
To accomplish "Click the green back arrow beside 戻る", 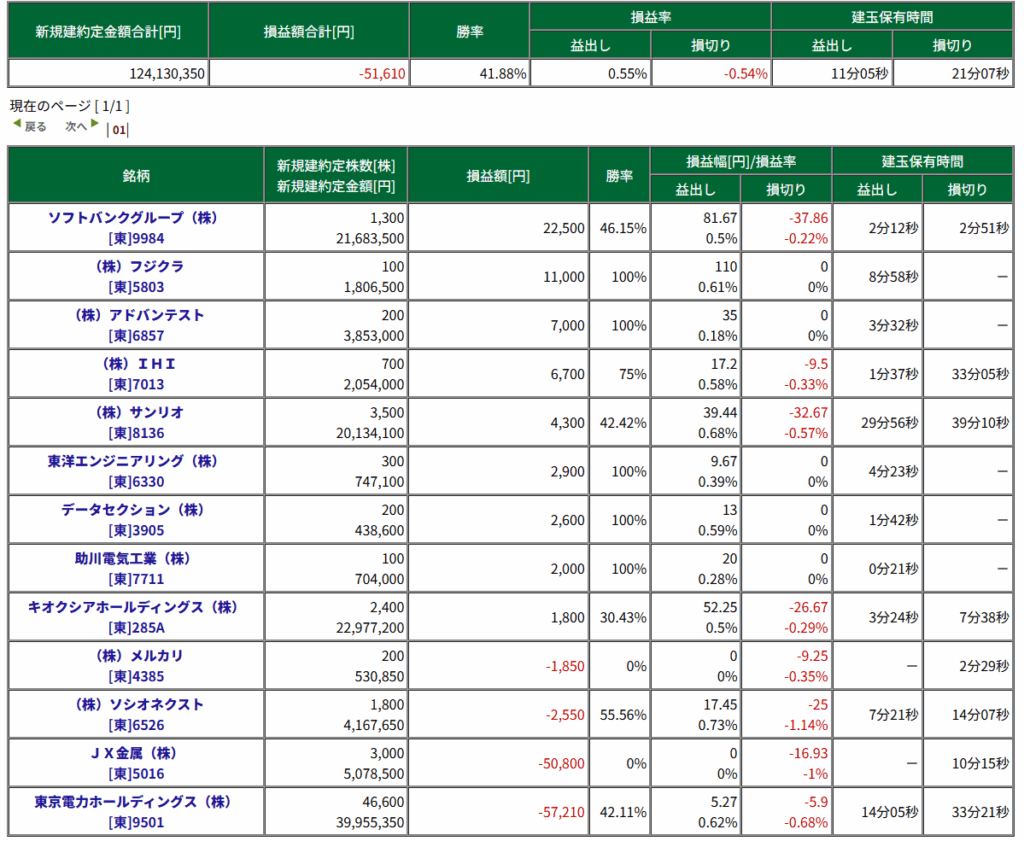I will pyautogui.click(x=16, y=125).
